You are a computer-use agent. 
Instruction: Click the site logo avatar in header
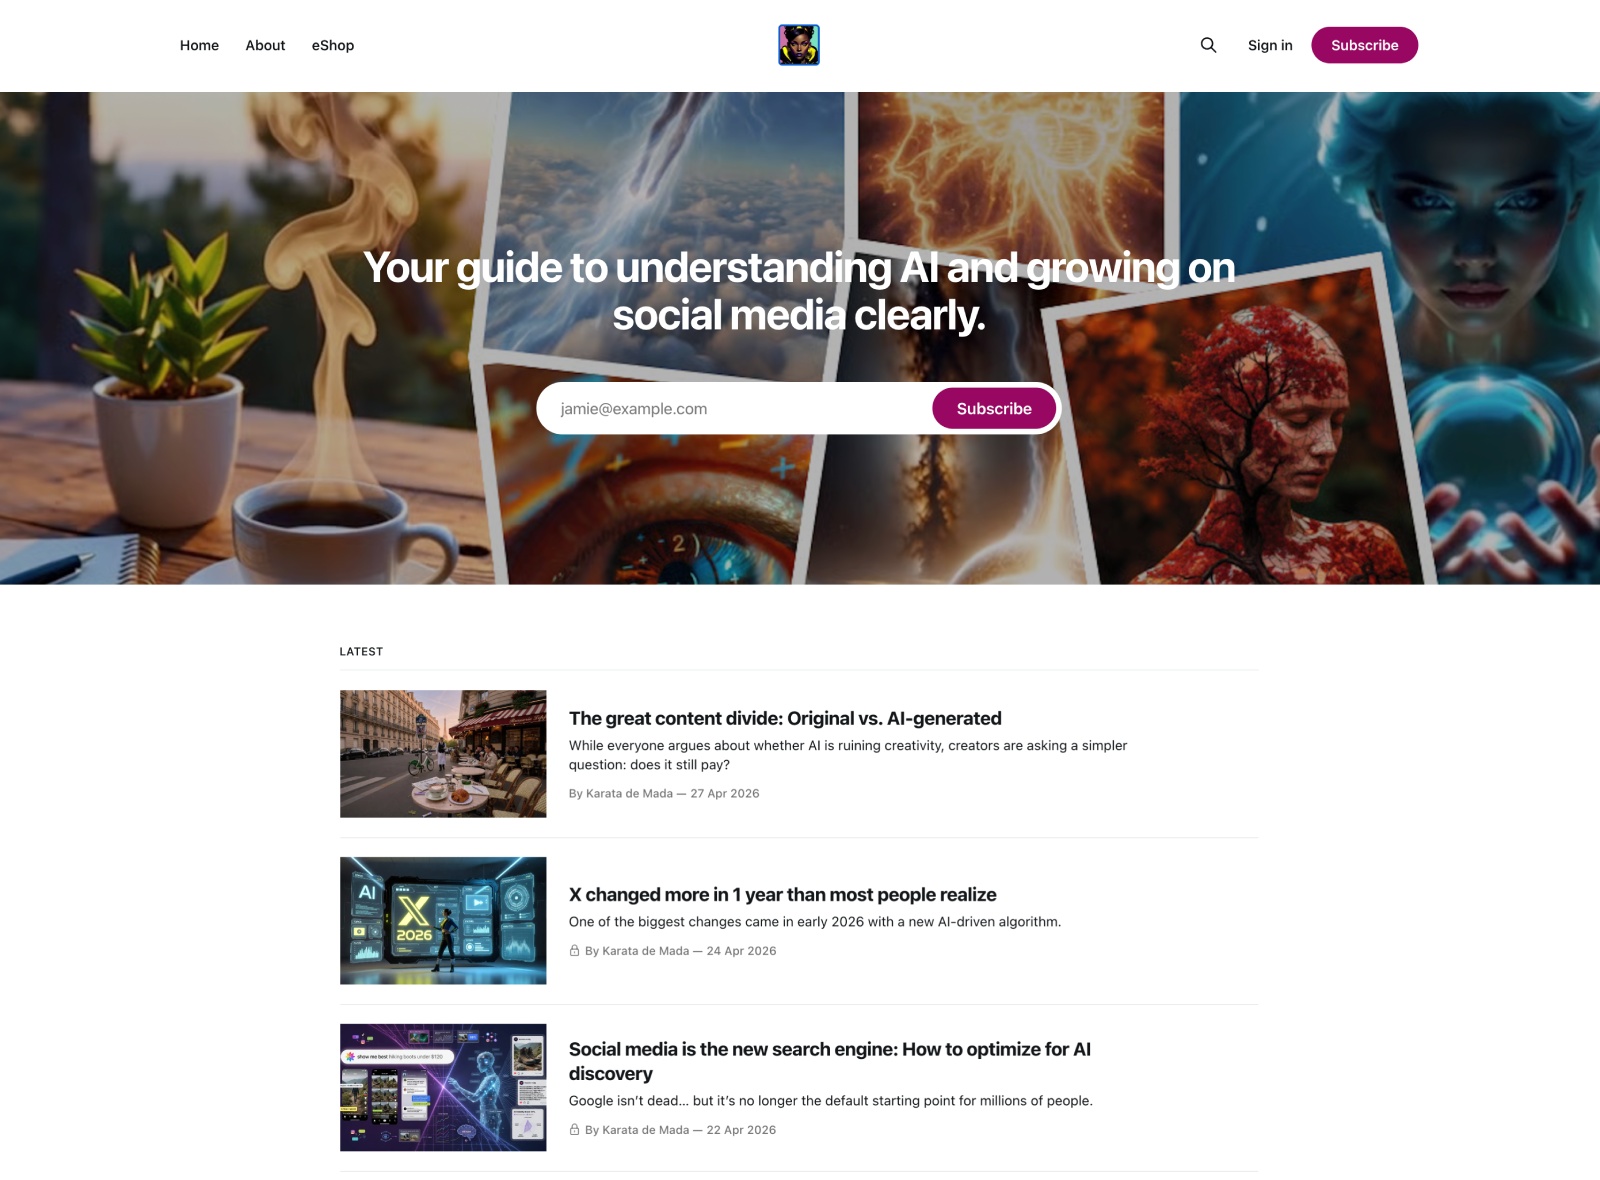(799, 45)
